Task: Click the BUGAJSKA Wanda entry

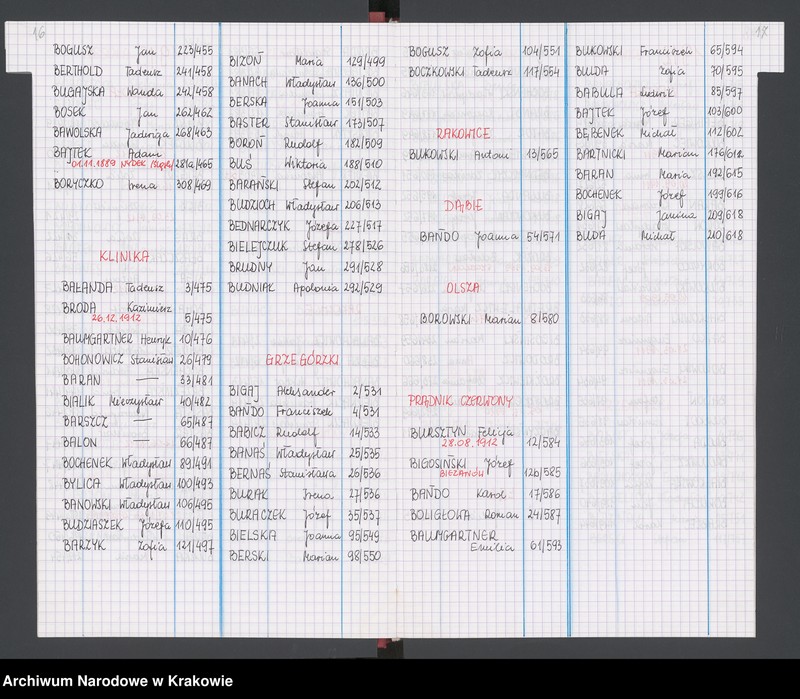Action: (x=133, y=92)
